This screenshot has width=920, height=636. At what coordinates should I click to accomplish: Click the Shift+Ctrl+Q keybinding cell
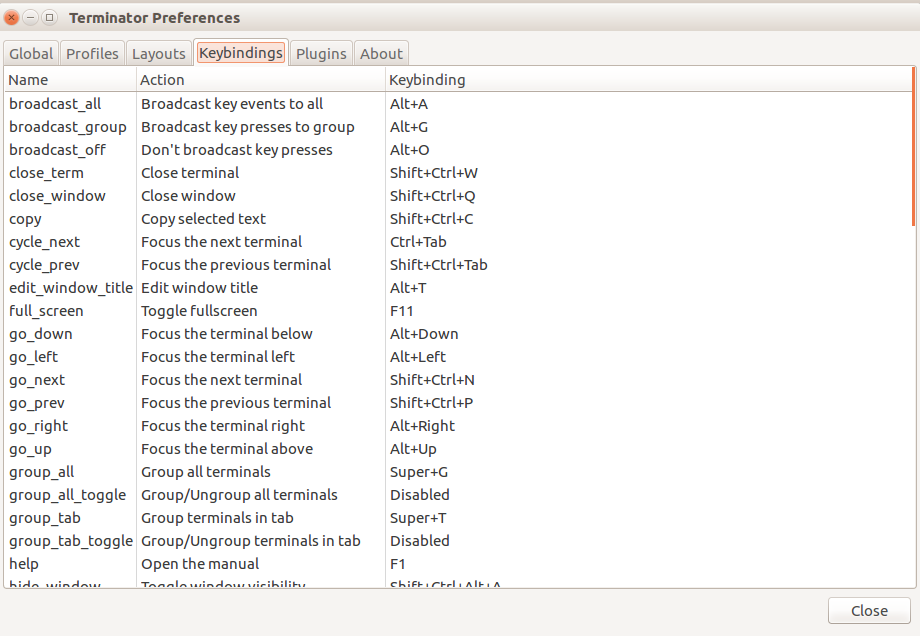[432, 196]
